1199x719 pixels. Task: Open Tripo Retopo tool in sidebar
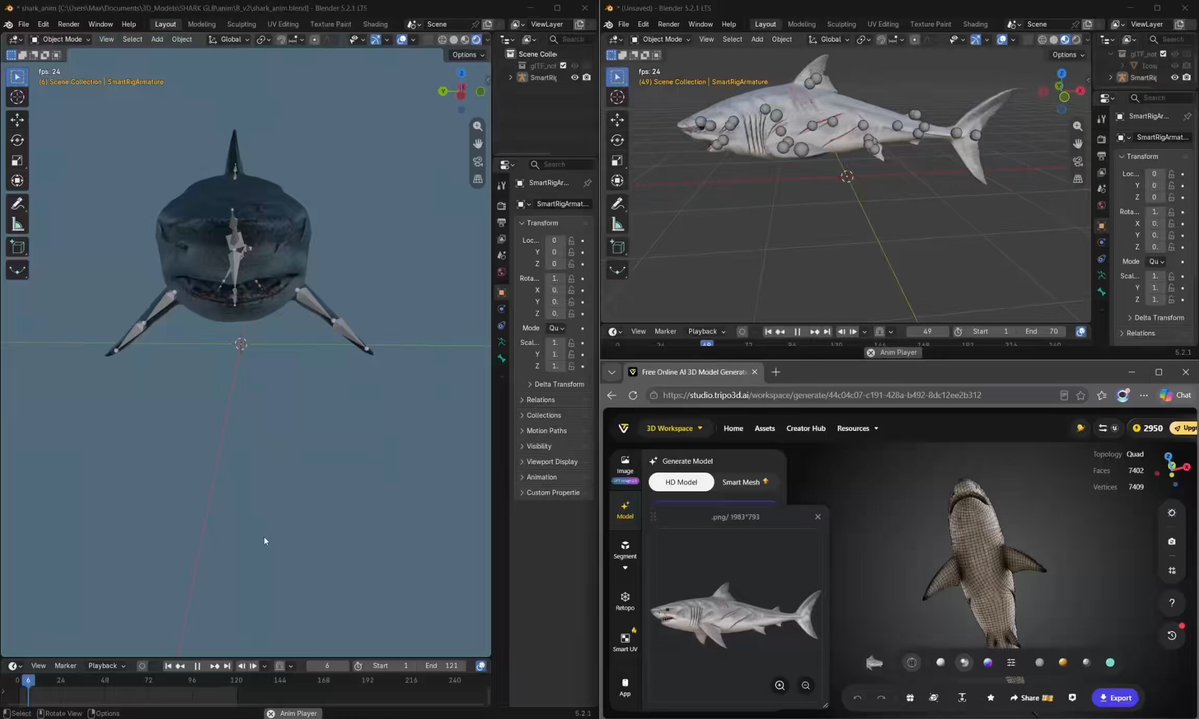pyautogui.click(x=625, y=600)
